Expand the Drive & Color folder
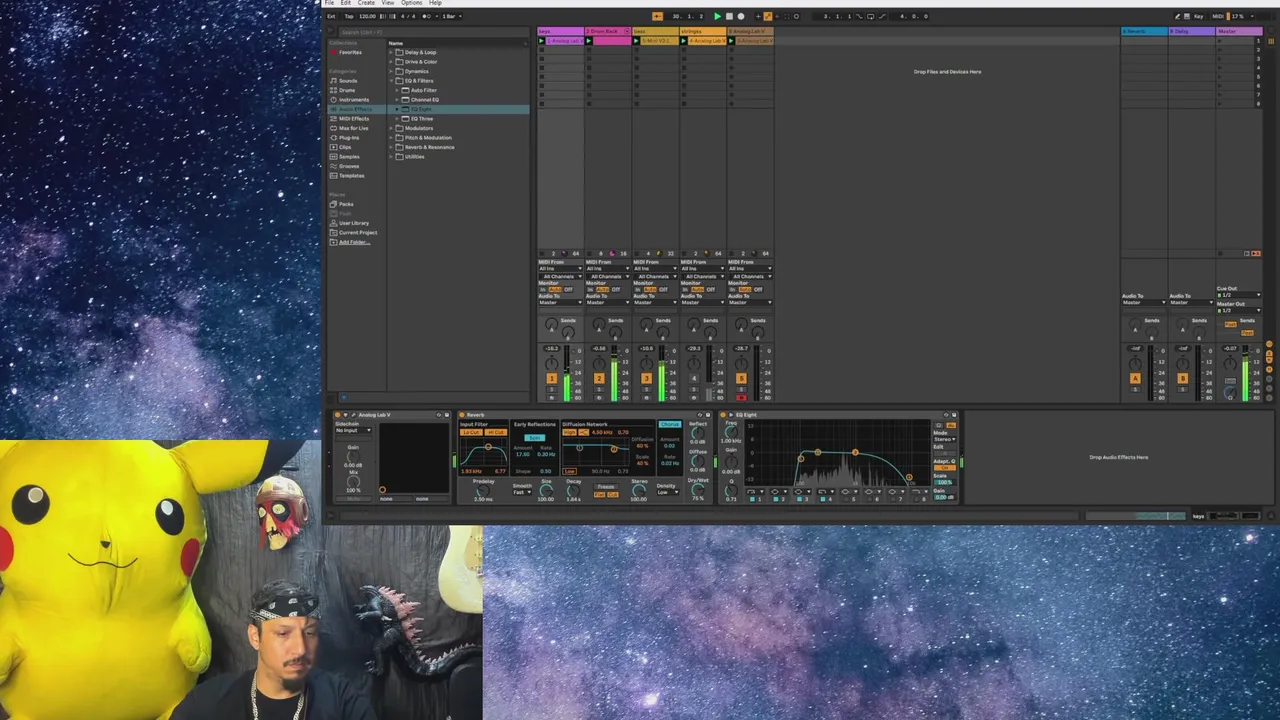Image resolution: width=1280 pixels, height=720 pixels. pyautogui.click(x=391, y=62)
